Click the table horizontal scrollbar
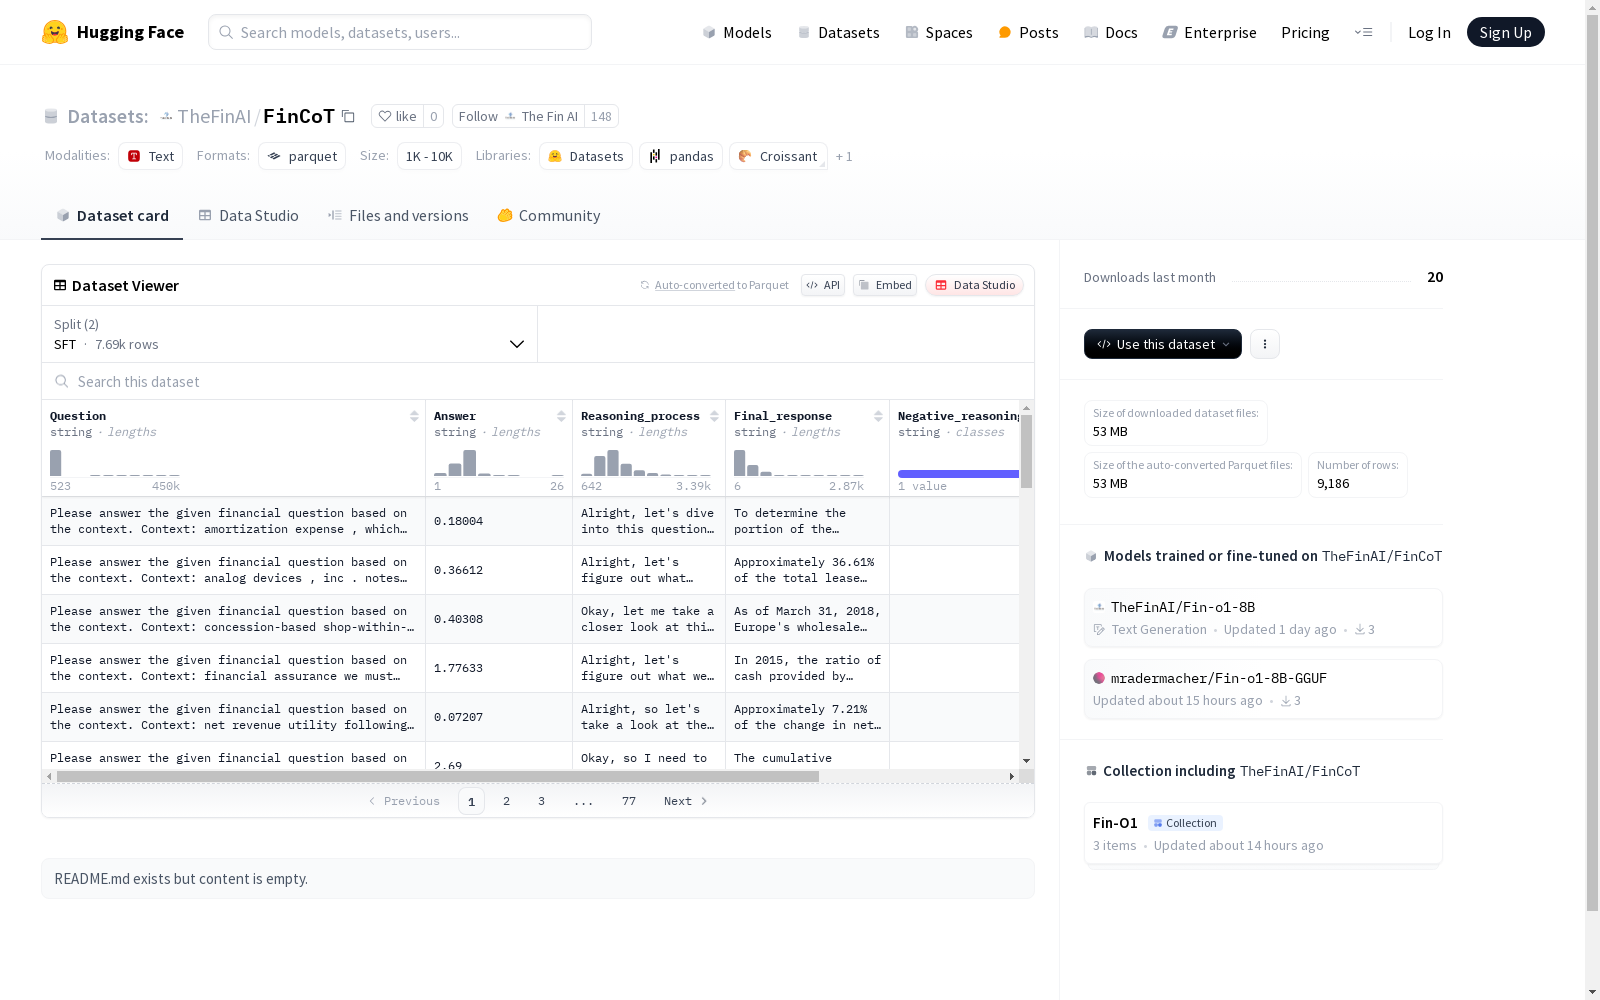Image resolution: width=1600 pixels, height=1000 pixels. [438, 776]
